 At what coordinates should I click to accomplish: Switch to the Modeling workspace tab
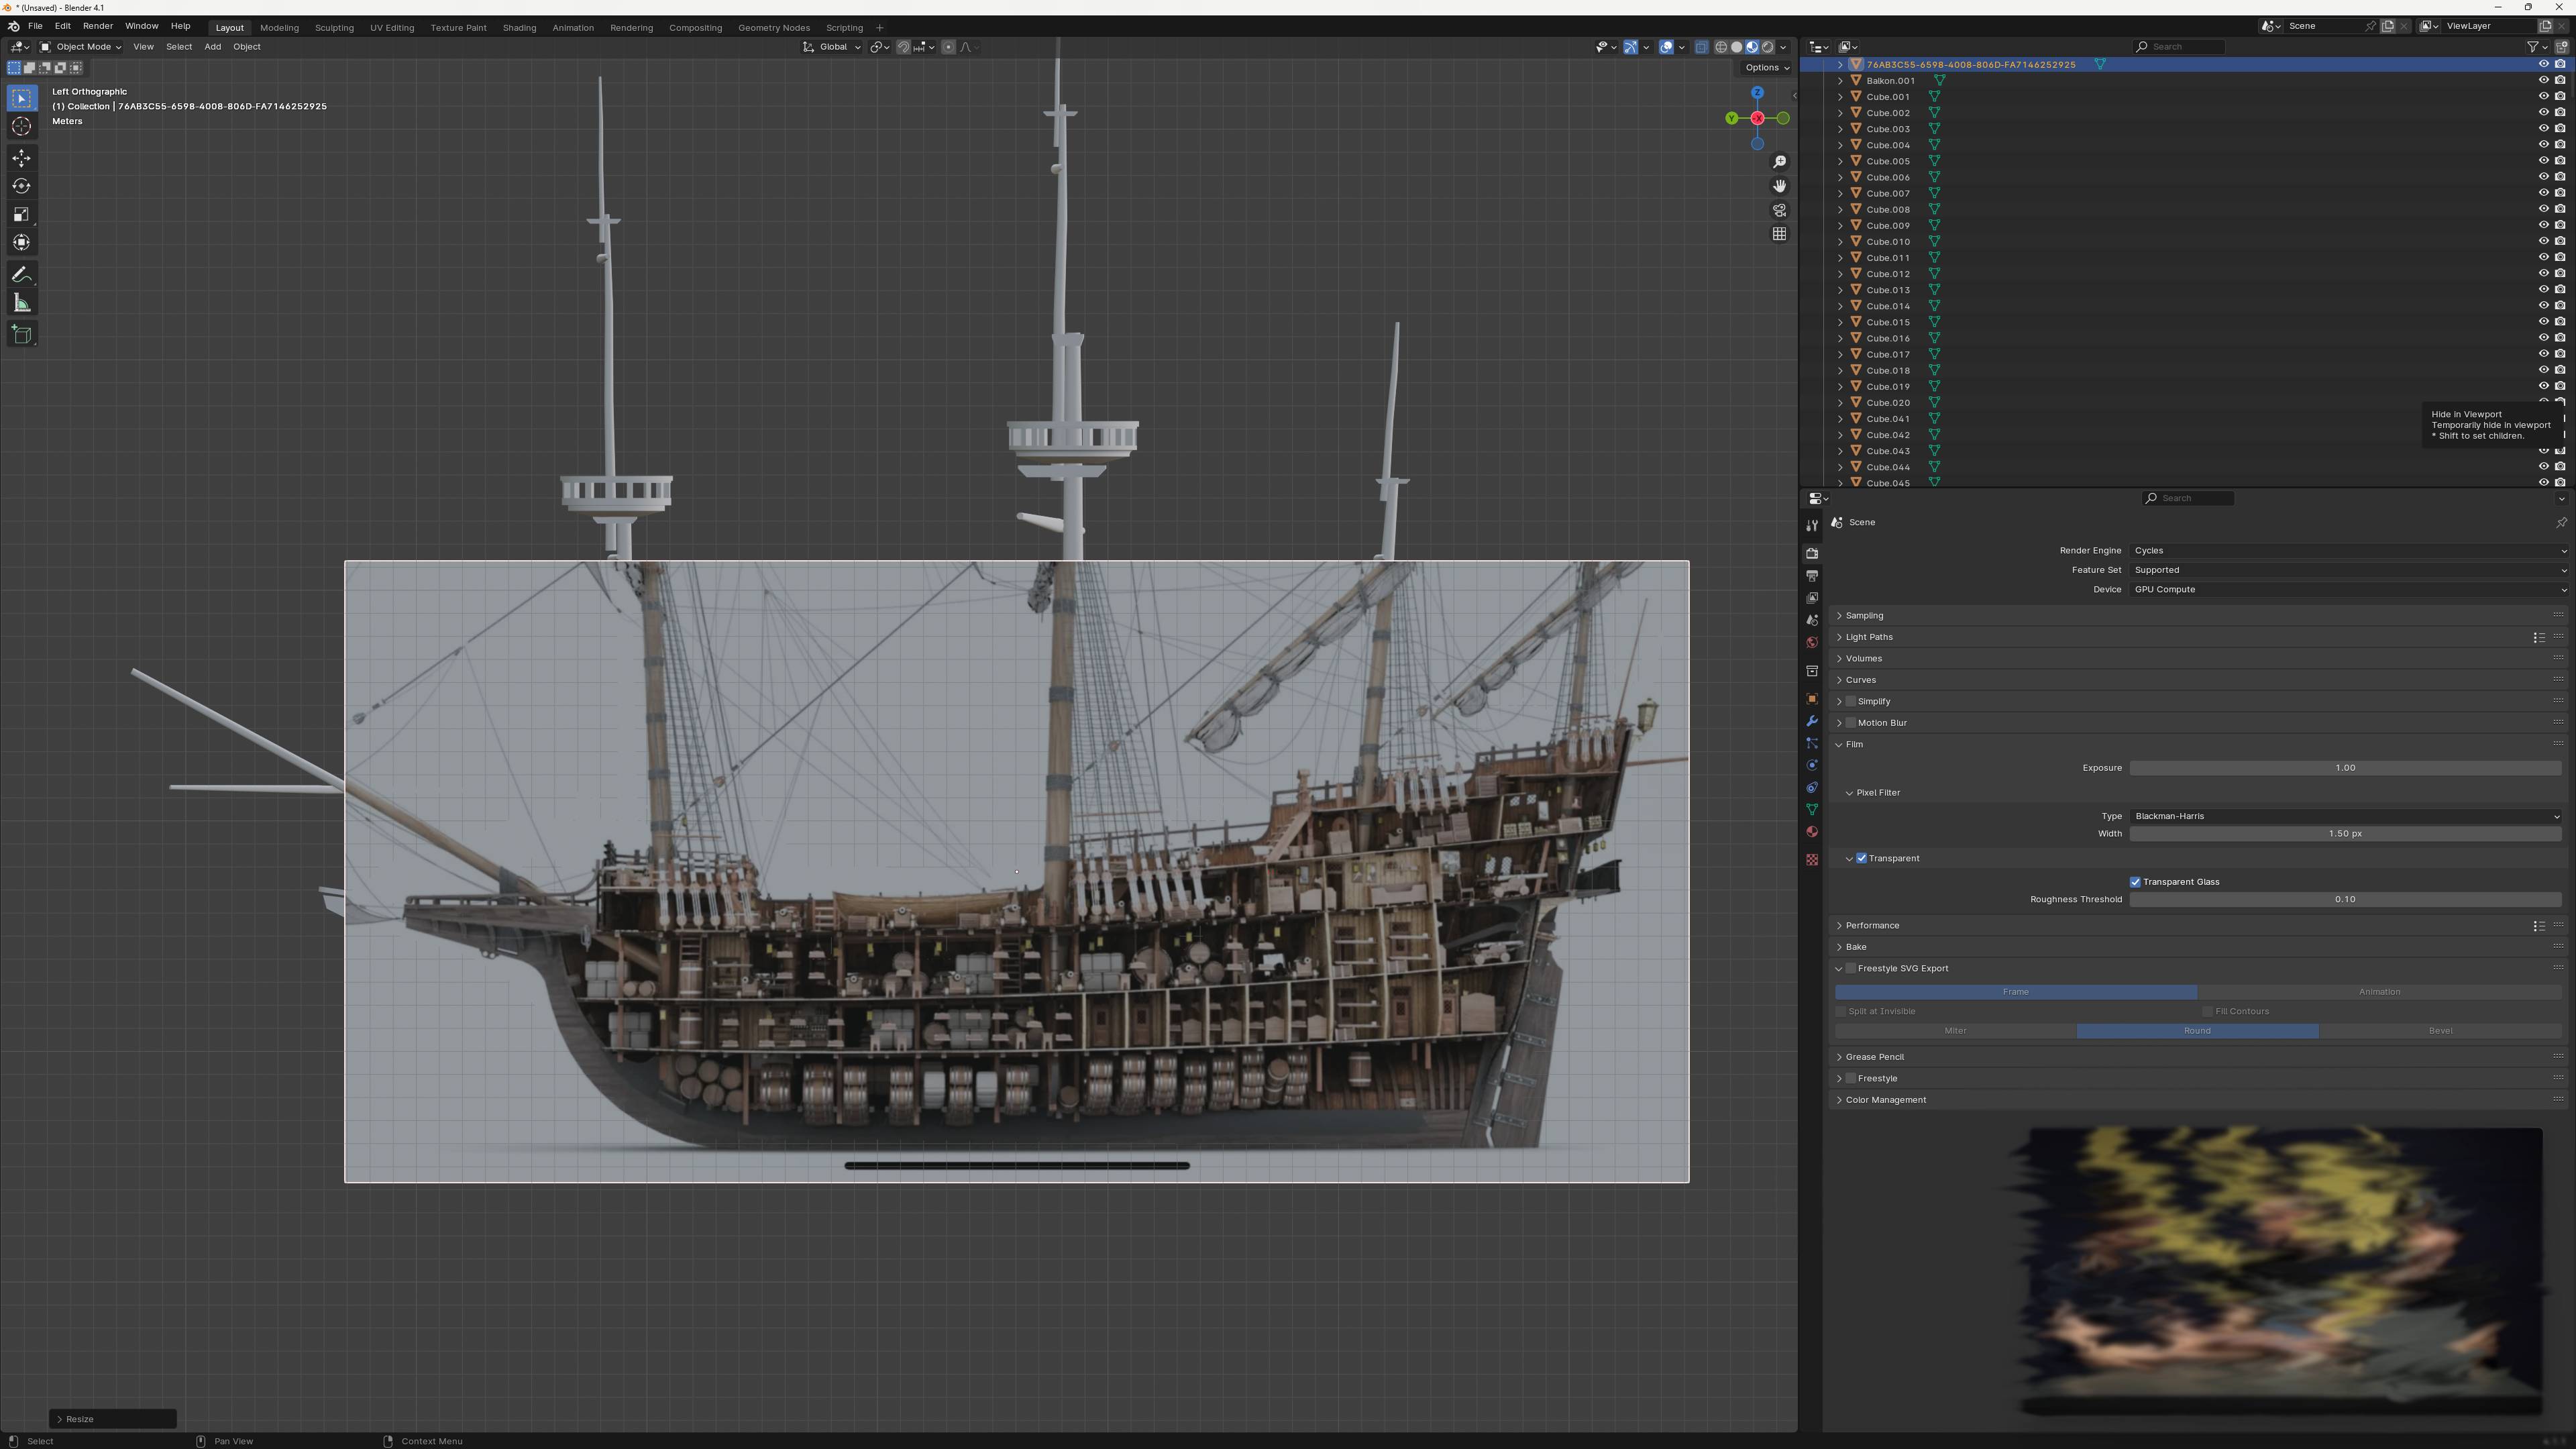279,28
